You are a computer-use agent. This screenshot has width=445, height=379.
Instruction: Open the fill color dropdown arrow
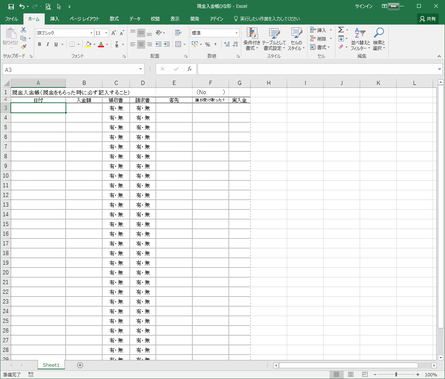tap(94, 44)
